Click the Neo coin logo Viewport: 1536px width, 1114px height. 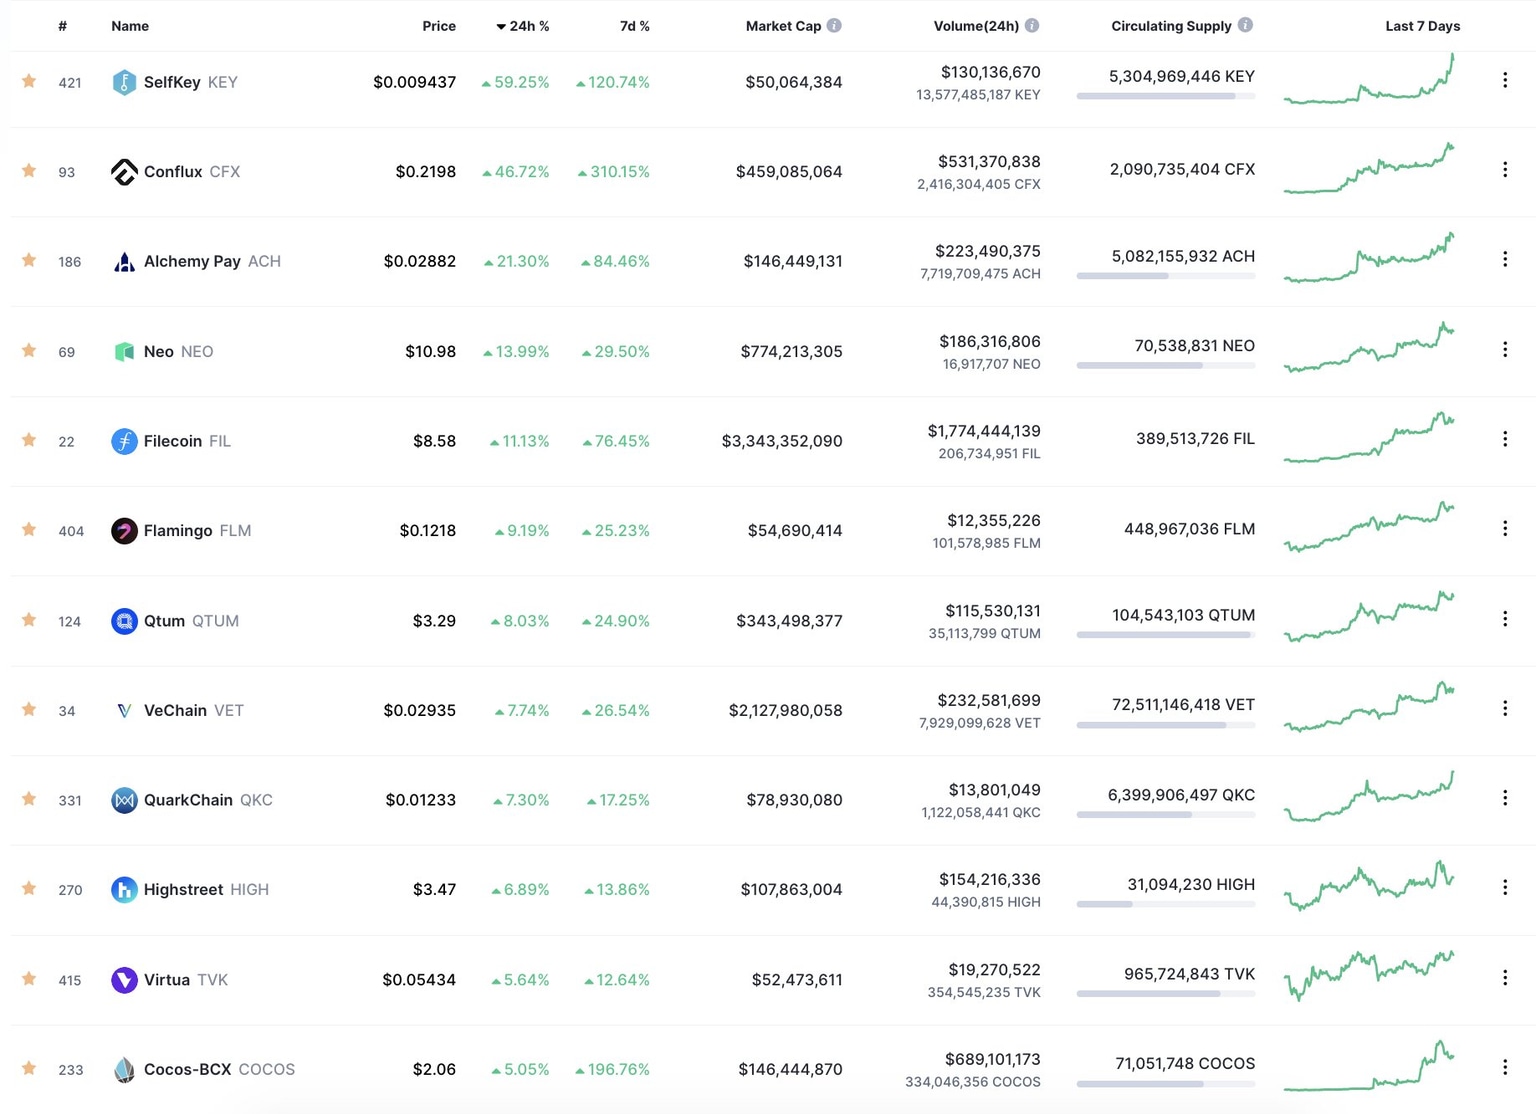click(123, 351)
